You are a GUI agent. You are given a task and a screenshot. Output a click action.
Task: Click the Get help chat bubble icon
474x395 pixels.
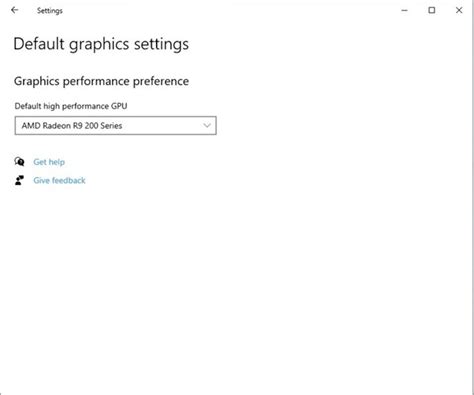point(19,162)
